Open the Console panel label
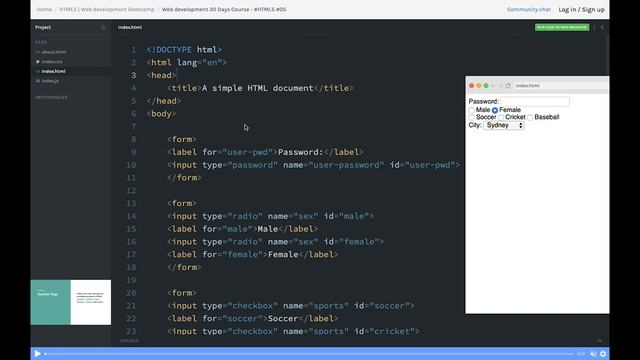The height and width of the screenshot is (360, 640). click(x=129, y=340)
